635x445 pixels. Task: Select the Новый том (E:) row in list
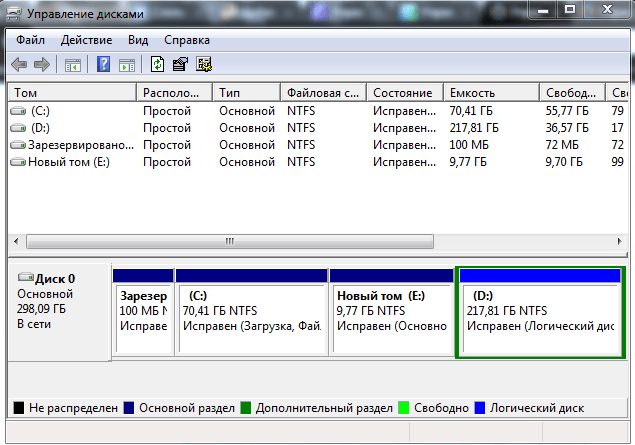pyautogui.click(x=68, y=162)
